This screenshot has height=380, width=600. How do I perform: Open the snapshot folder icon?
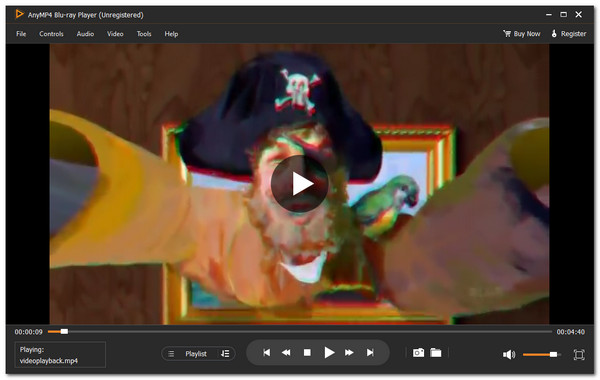tap(435, 352)
